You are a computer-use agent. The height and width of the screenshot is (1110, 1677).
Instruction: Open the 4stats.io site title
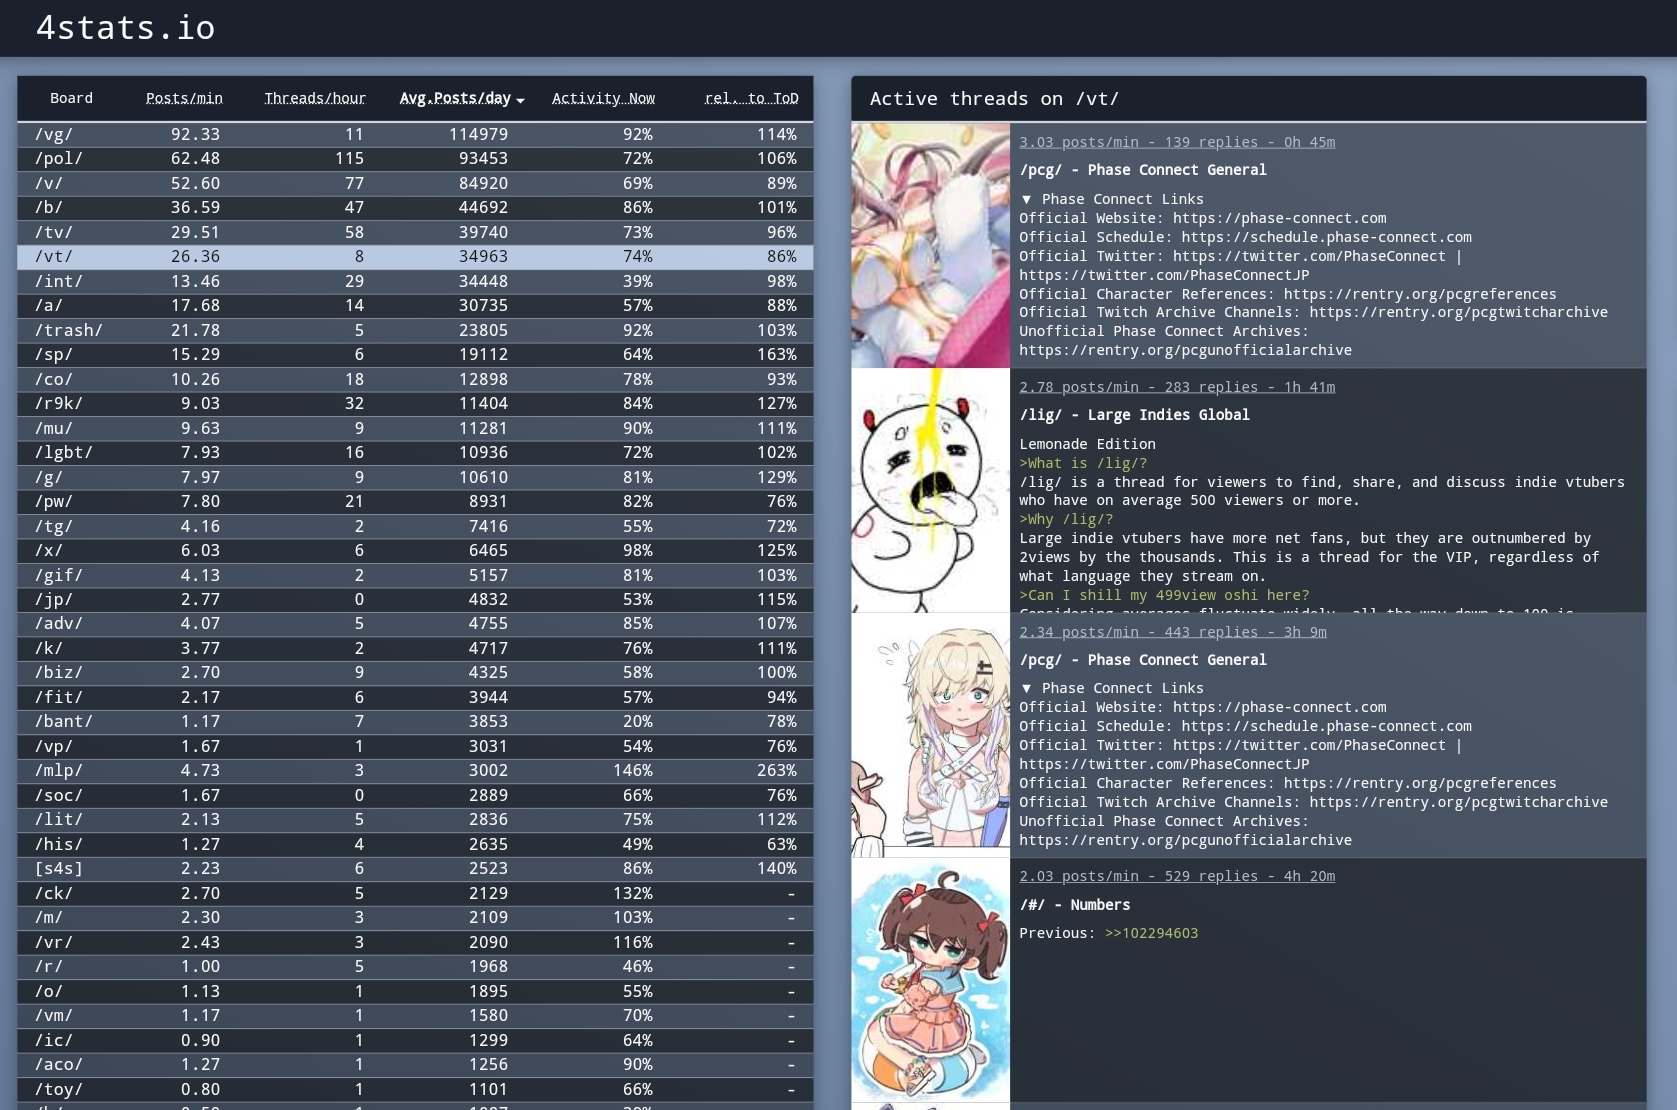126,27
